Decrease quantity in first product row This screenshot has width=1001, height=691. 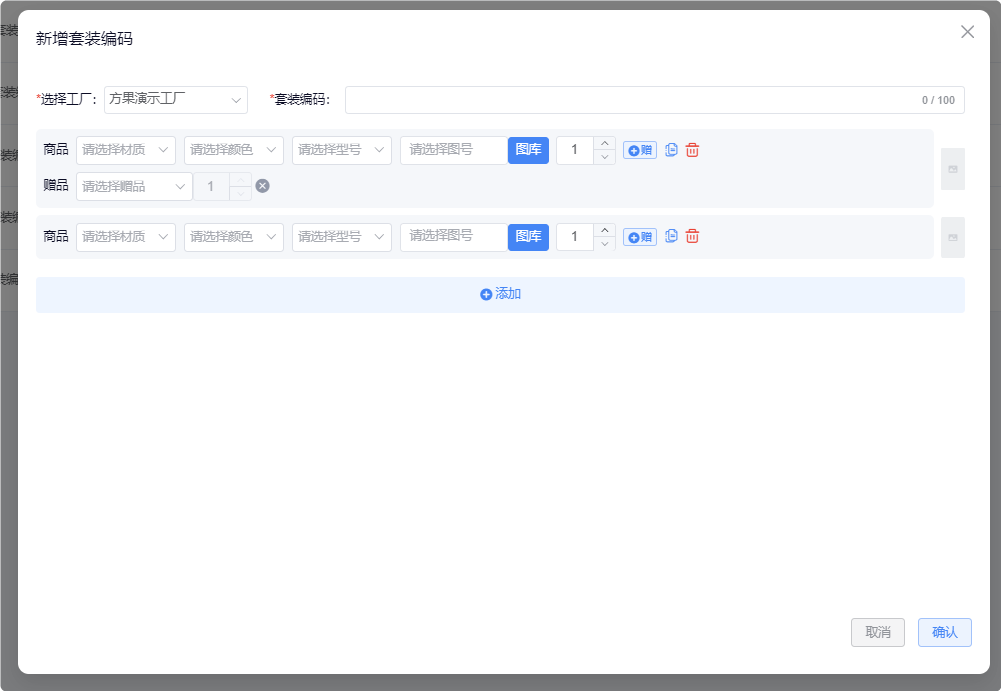[605, 157]
